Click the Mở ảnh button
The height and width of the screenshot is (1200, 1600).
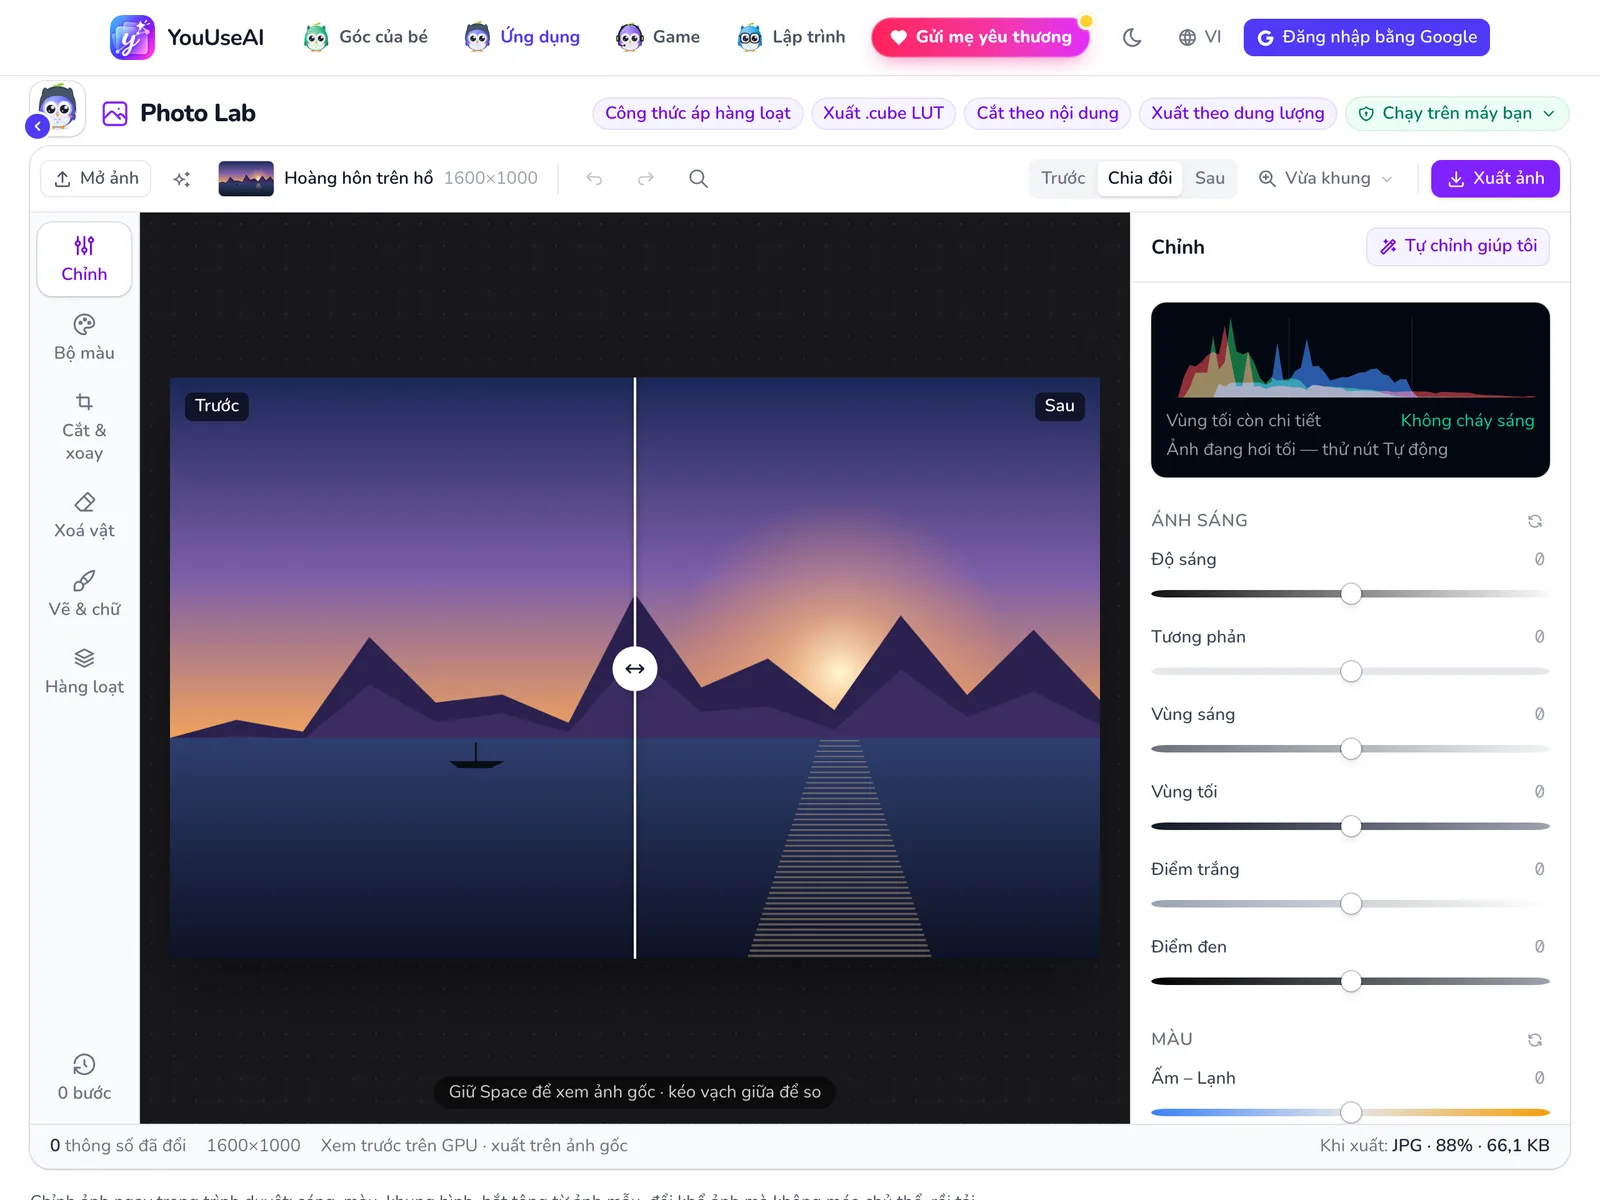[x=96, y=178]
